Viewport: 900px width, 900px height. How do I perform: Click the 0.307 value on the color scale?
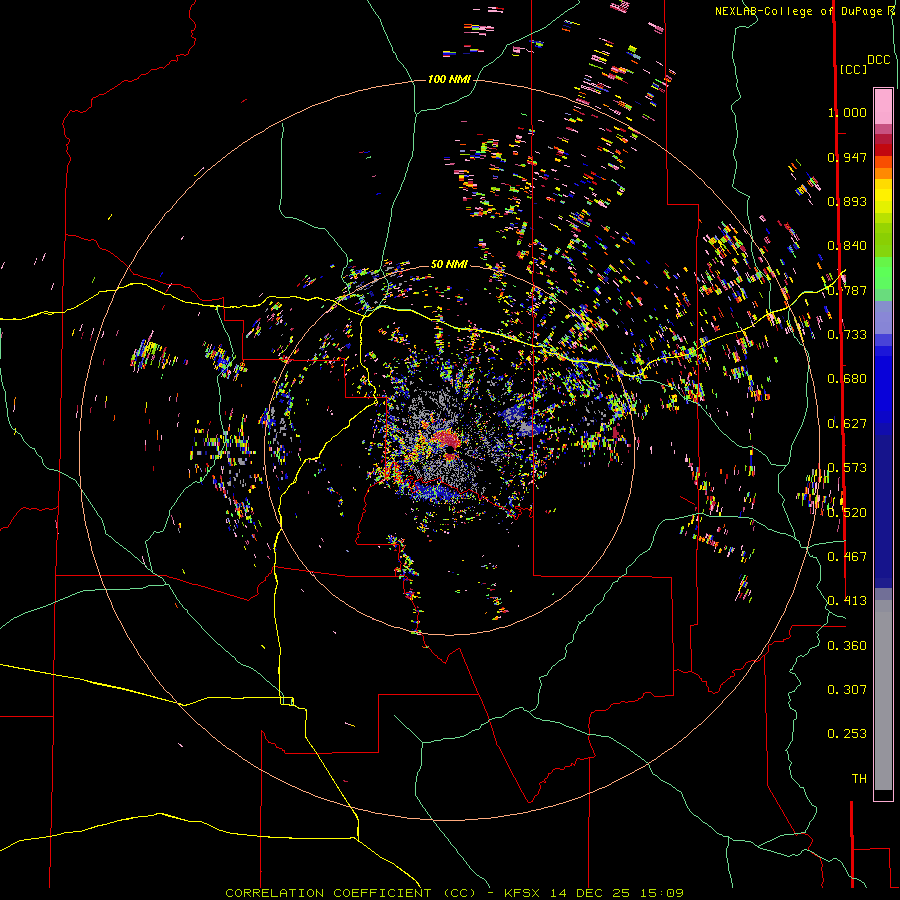847,690
